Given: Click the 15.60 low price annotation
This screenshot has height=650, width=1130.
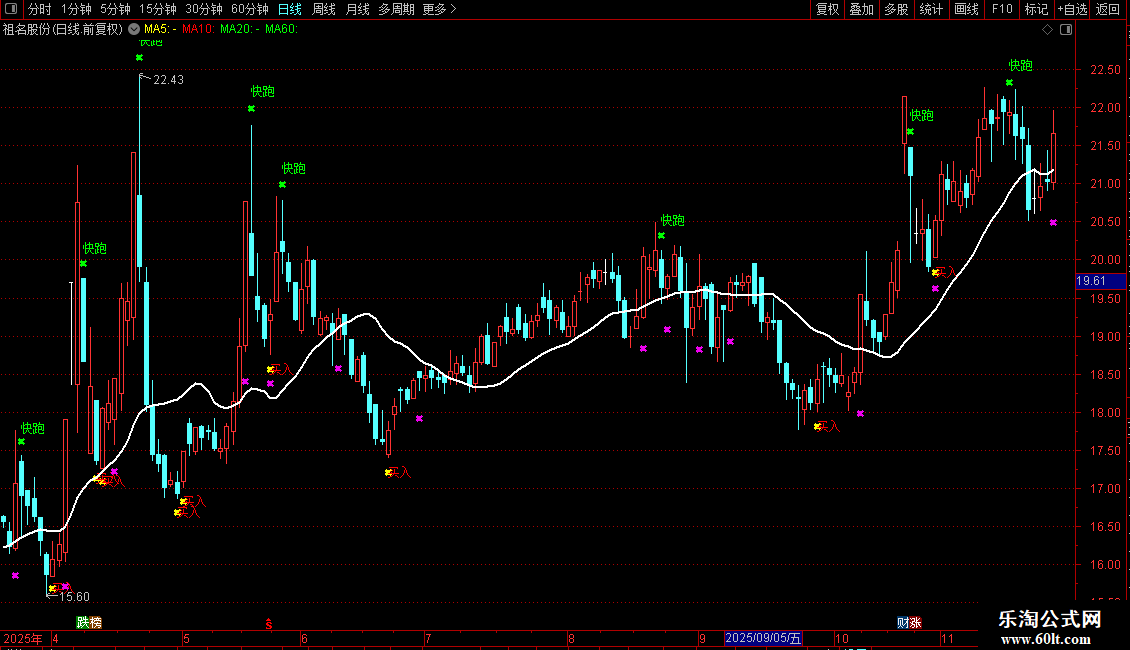Looking at the screenshot, I should 74,597.
